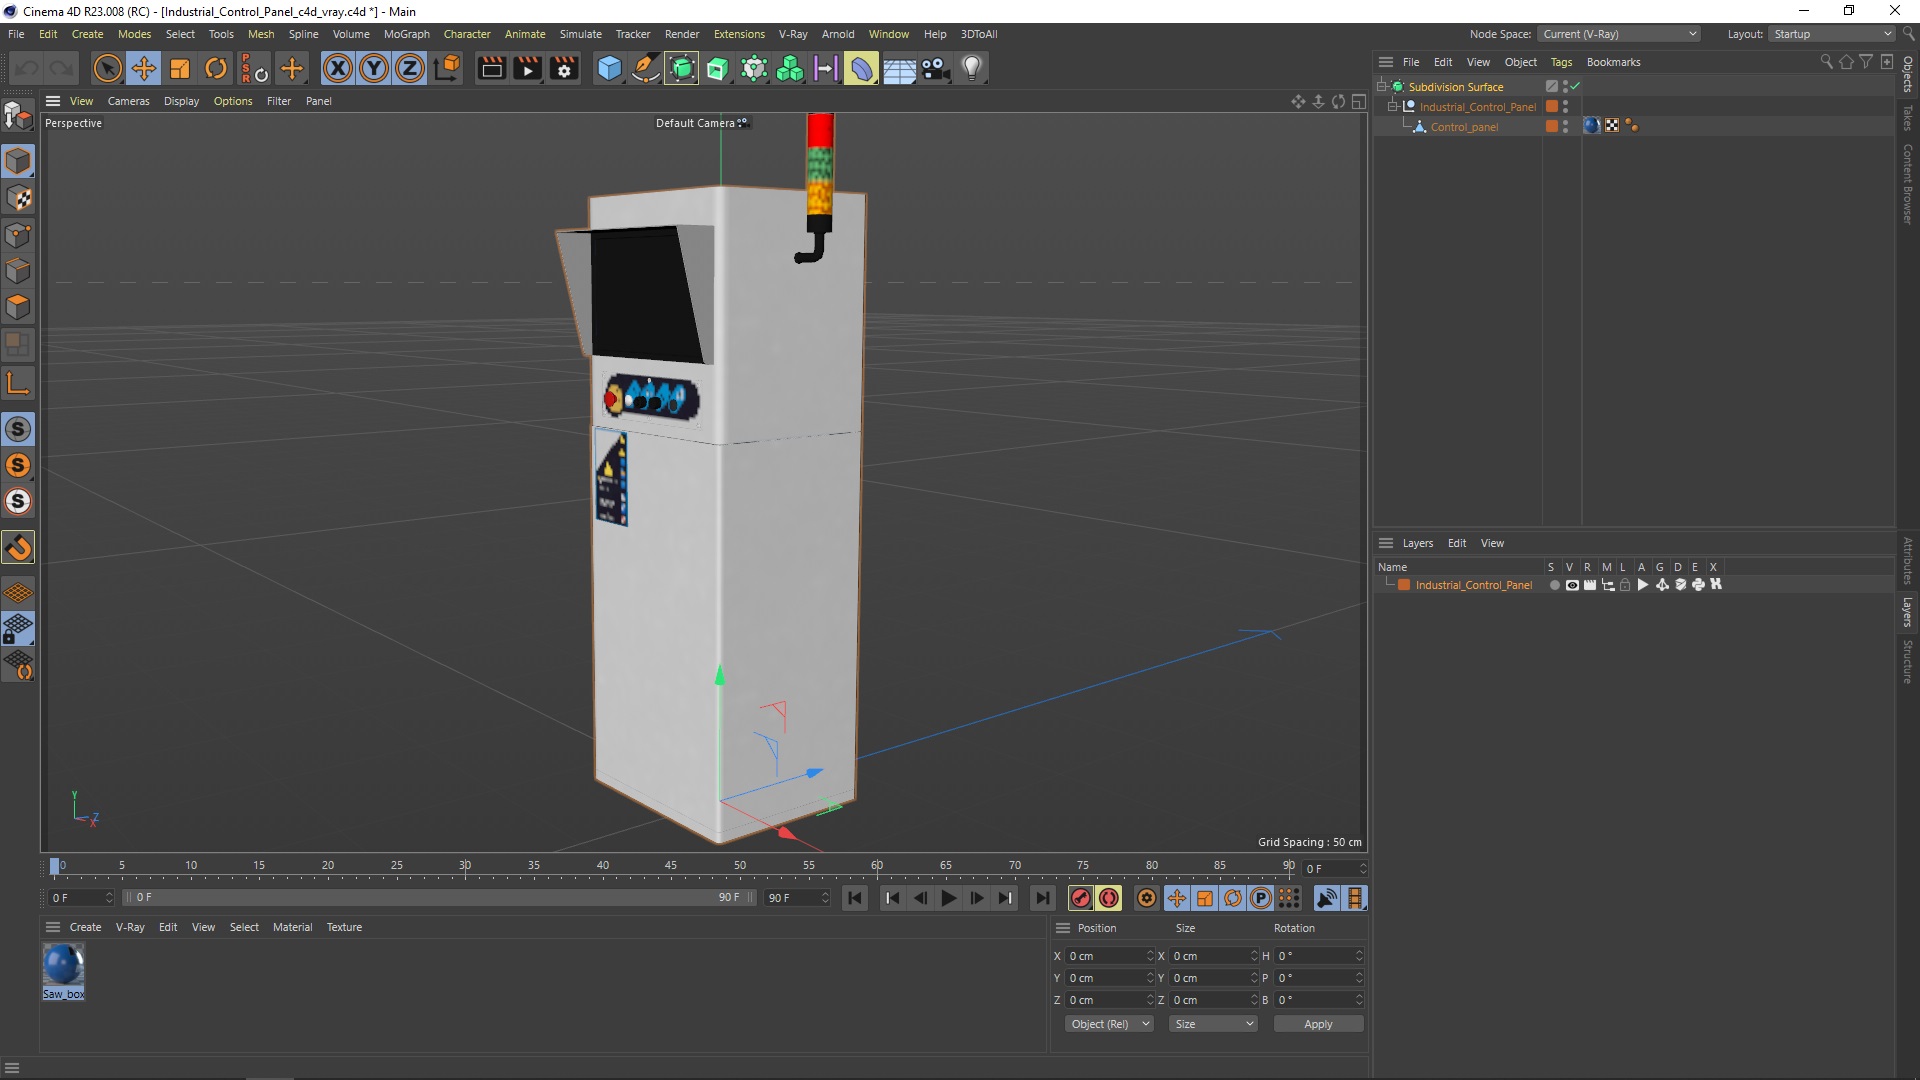This screenshot has height=1080, width=1920.
Task: Add a Bend deformer
Action: click(x=861, y=68)
